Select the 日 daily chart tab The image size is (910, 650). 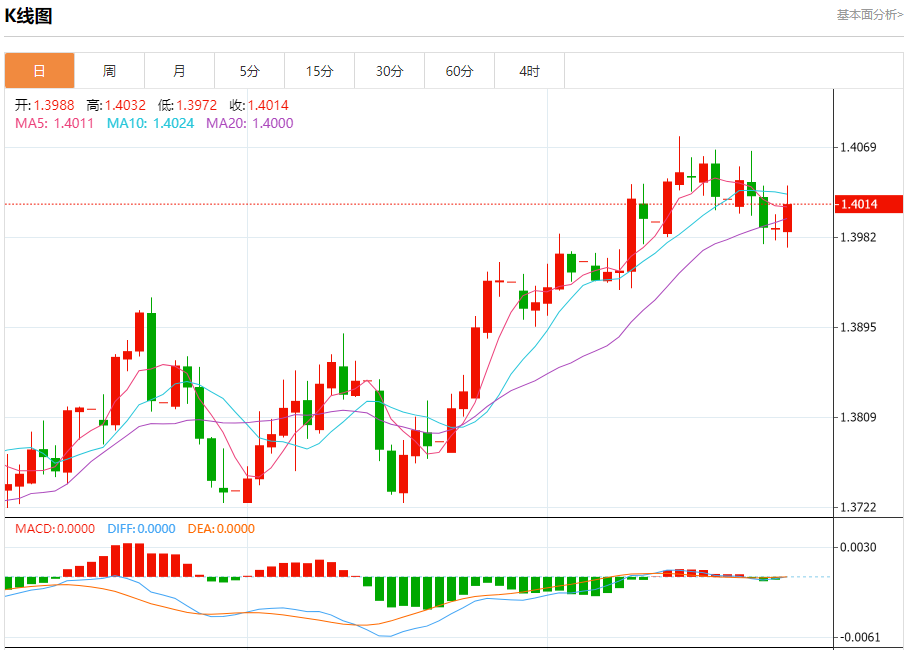point(39,71)
